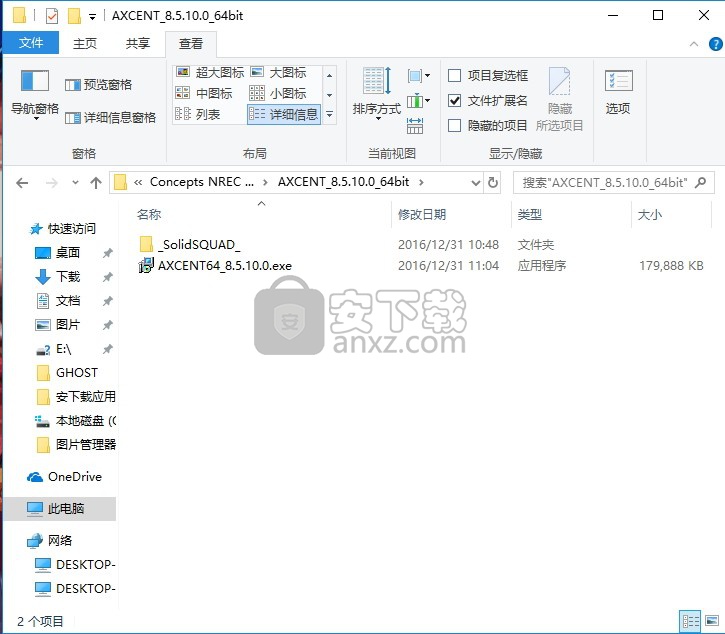Screen dimensions: 725x634
Task: Expand address bar history dropdown
Action: [475, 183]
